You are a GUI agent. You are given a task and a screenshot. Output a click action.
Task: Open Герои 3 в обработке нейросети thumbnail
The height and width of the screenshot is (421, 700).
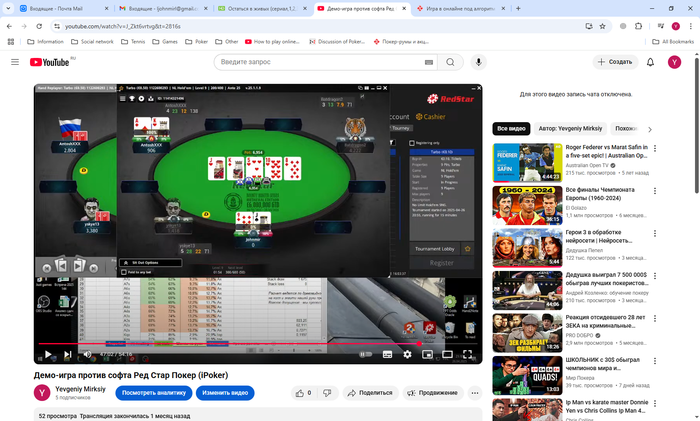click(527, 248)
